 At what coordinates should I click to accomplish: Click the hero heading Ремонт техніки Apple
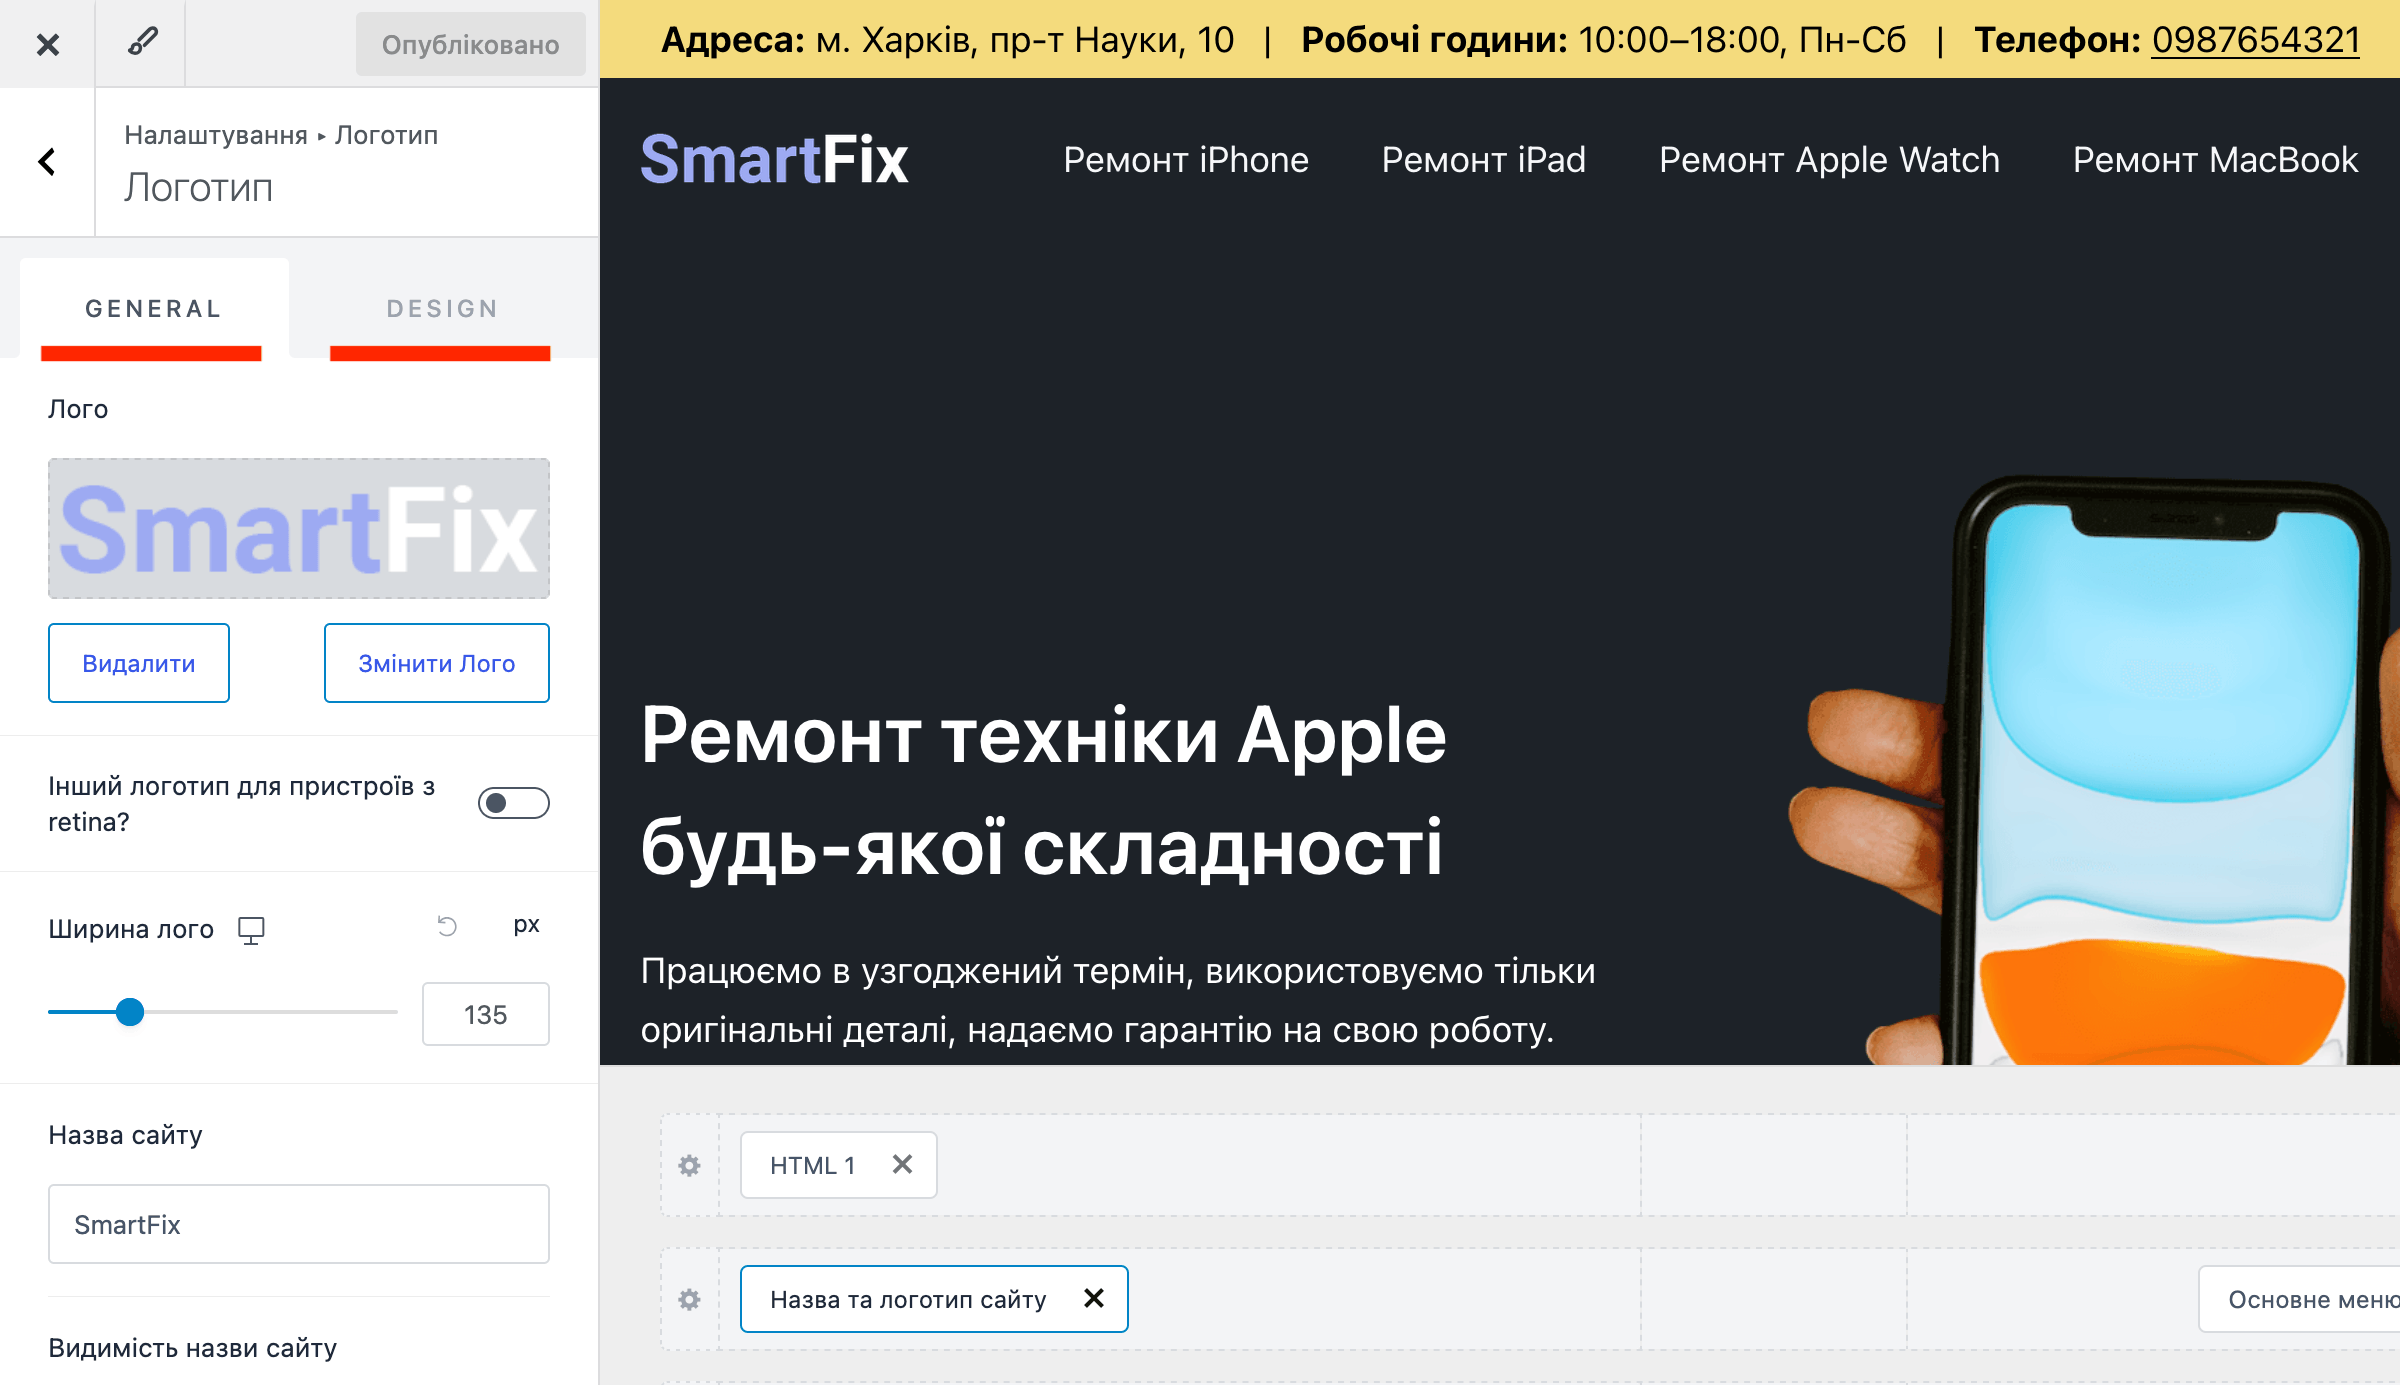coord(1044,736)
